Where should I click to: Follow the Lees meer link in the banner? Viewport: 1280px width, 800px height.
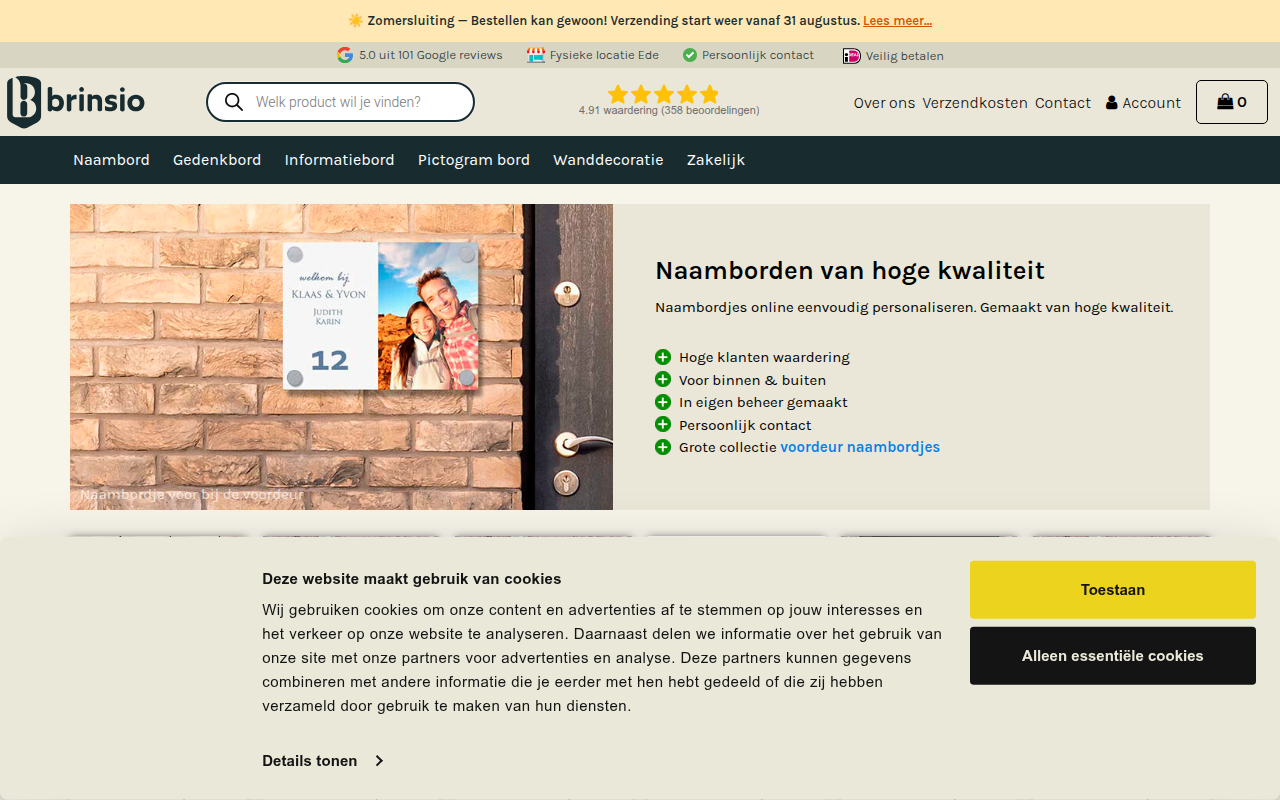[x=897, y=21]
